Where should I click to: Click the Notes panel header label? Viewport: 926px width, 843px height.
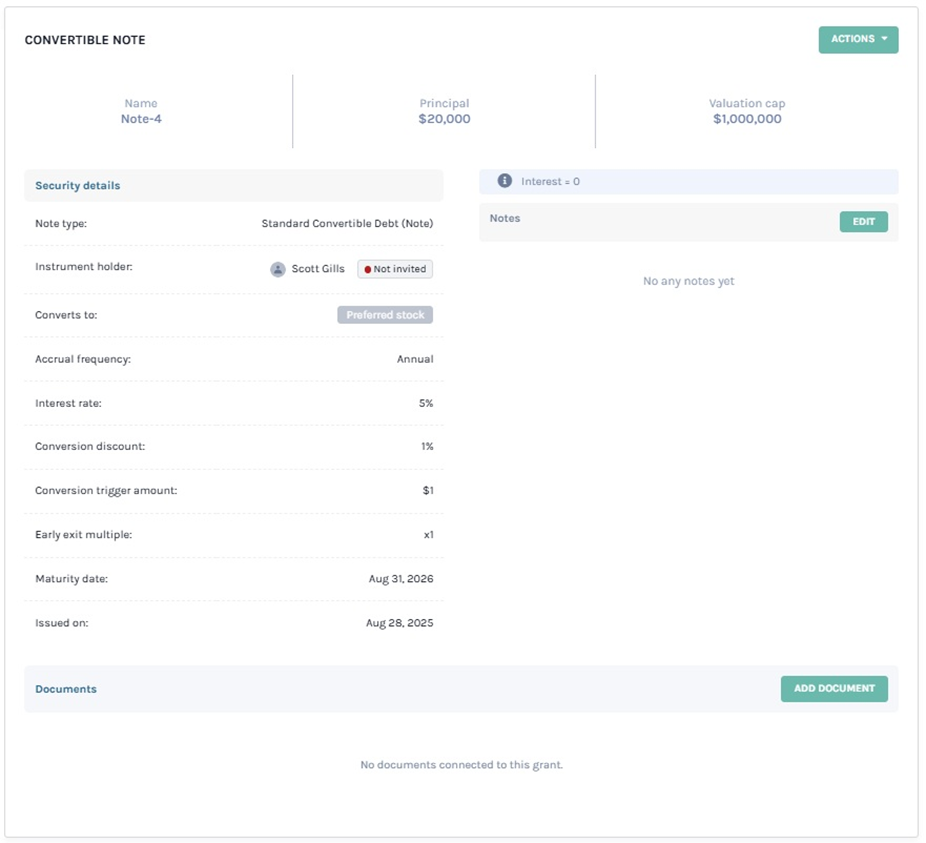coord(505,218)
